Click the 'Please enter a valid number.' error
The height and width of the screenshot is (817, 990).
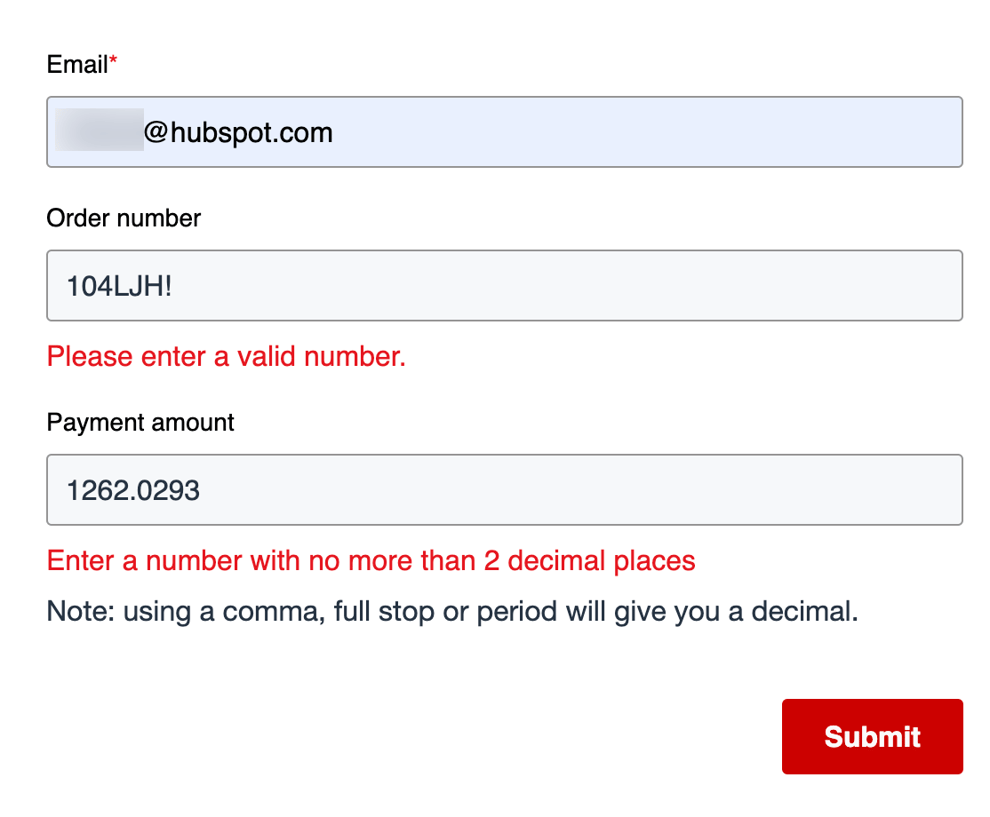226,357
